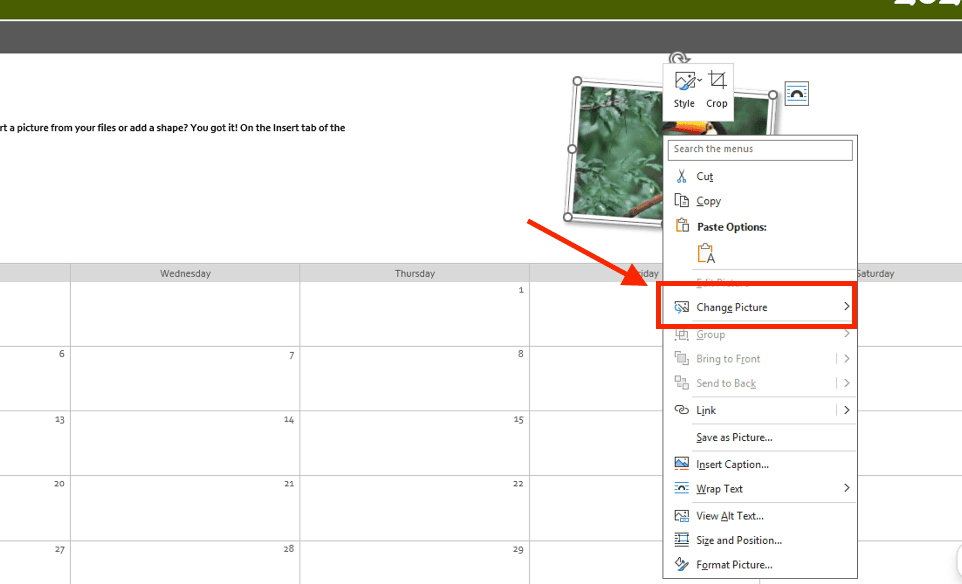This screenshot has height=584, width=962.
Task: Click the Format Picture paint icon
Action: pyautogui.click(x=682, y=564)
